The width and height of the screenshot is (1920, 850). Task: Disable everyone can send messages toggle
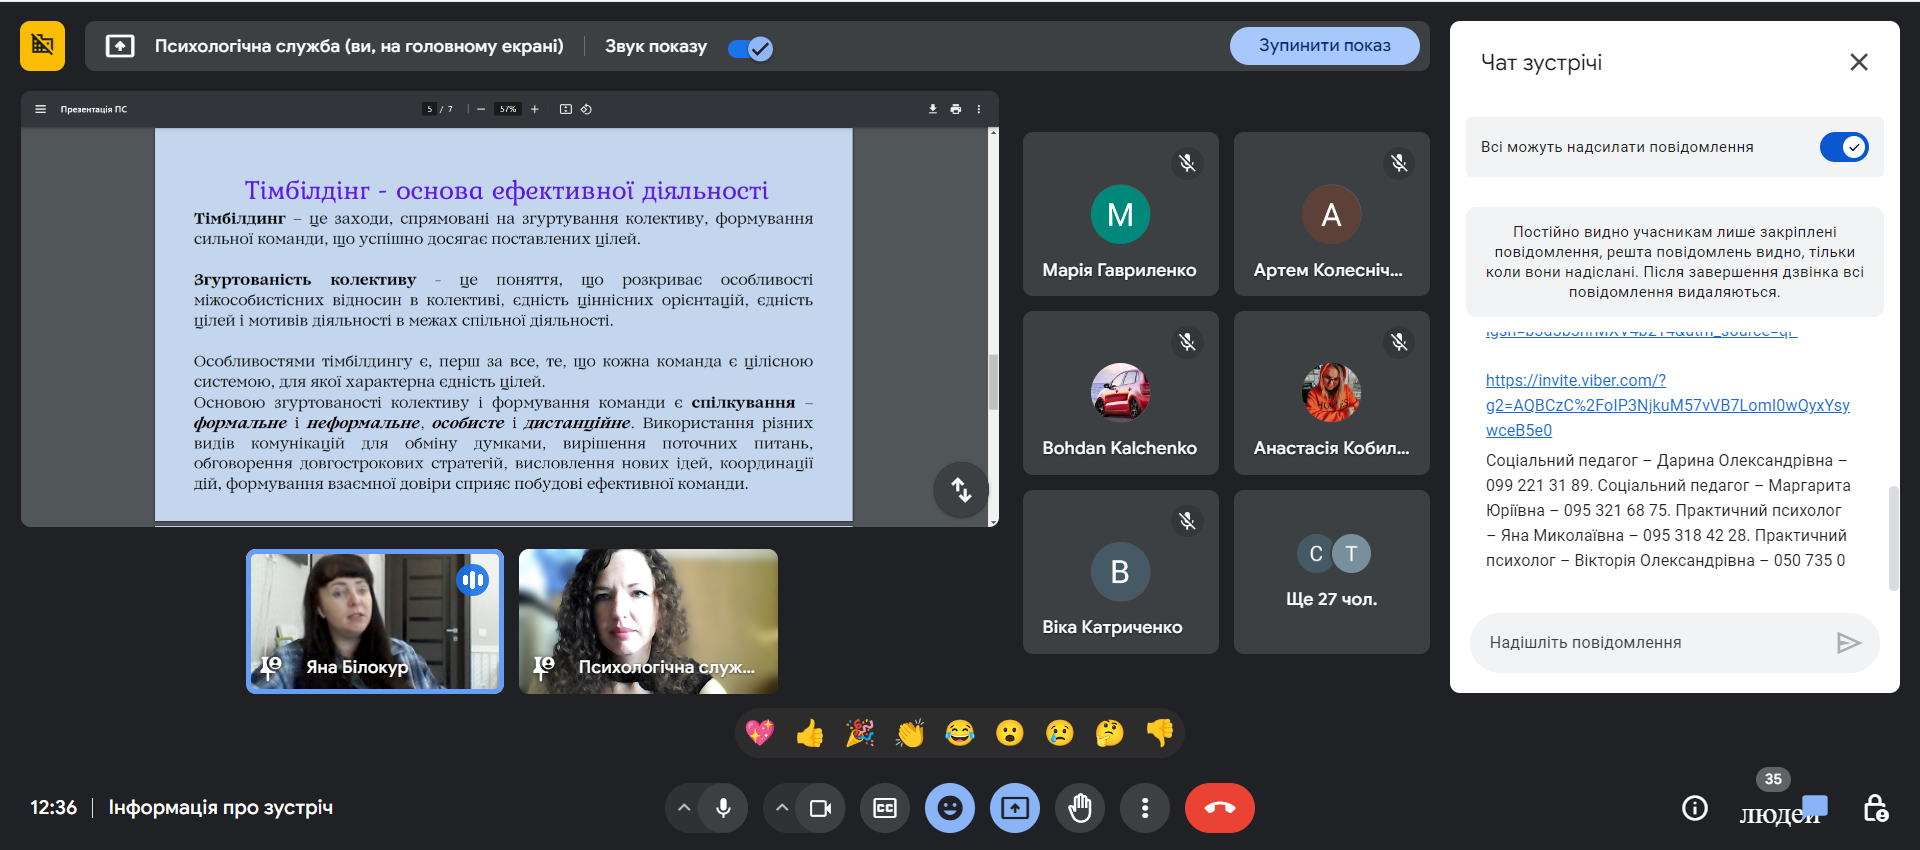pos(1843,147)
